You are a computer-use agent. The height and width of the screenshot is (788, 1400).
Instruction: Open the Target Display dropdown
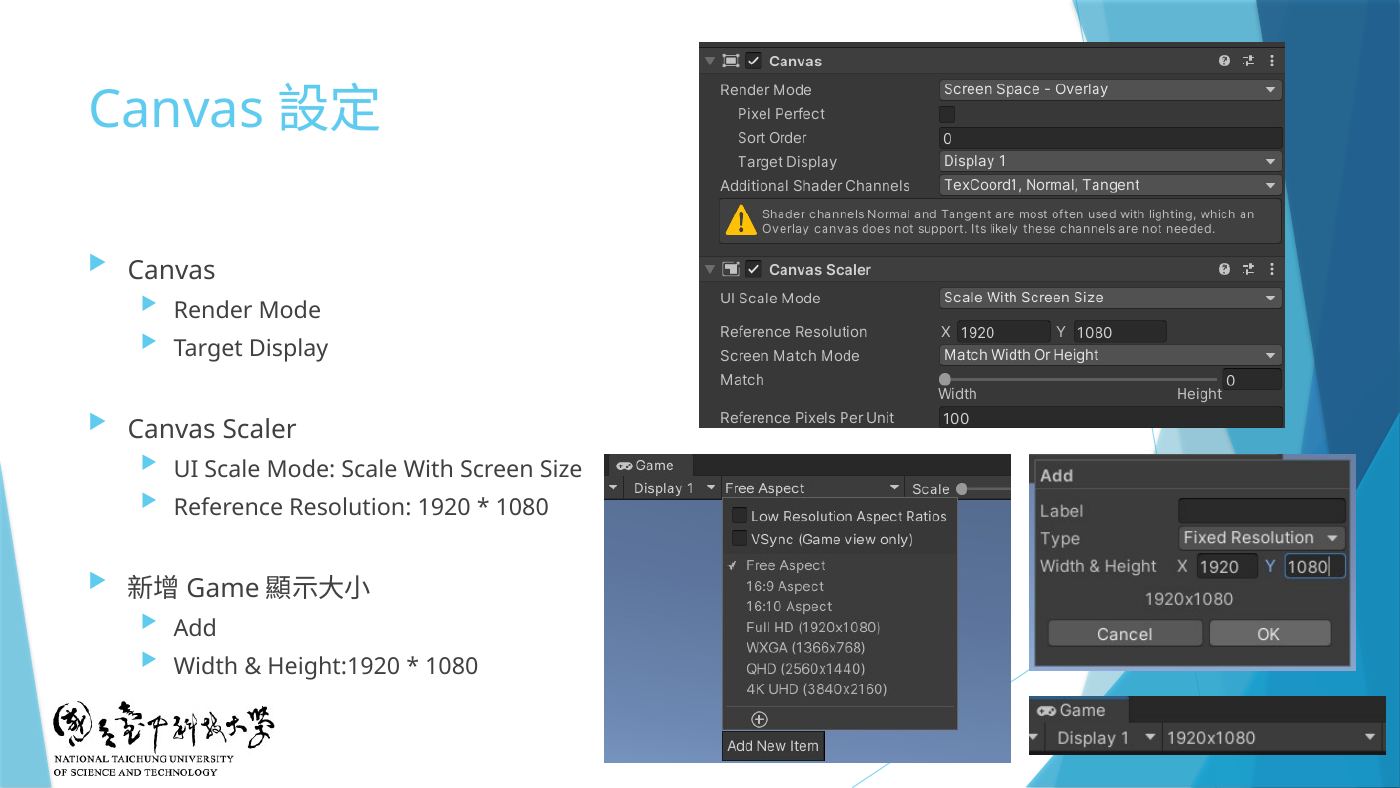[1110, 161]
